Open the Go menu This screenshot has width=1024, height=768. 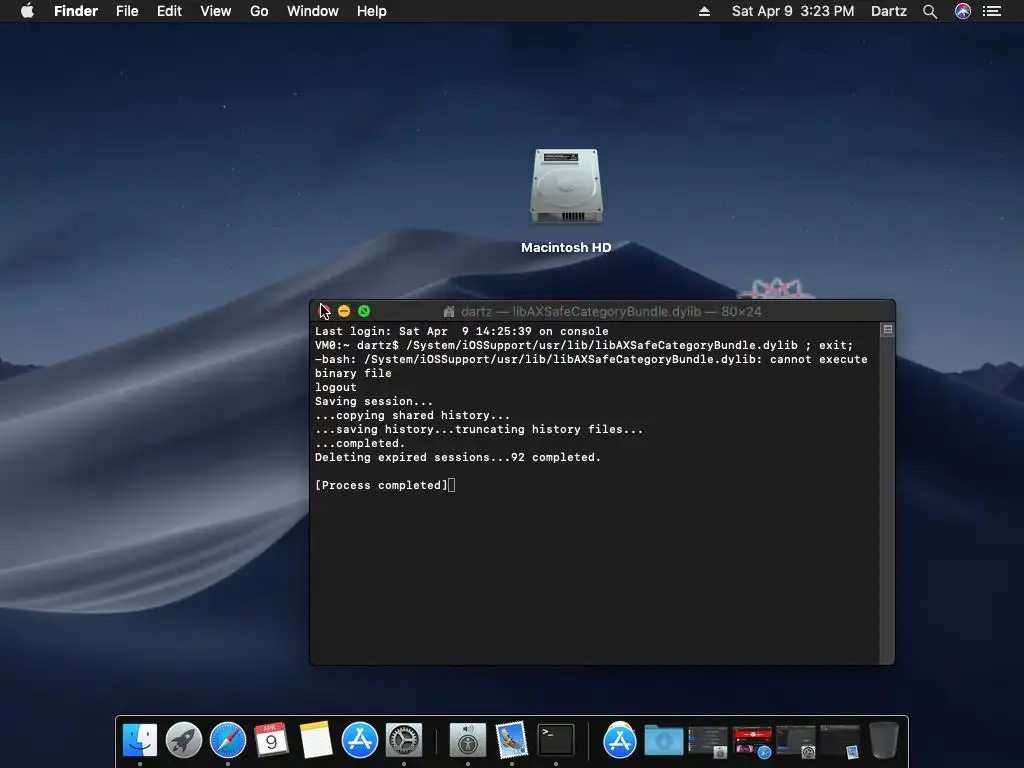coord(259,11)
